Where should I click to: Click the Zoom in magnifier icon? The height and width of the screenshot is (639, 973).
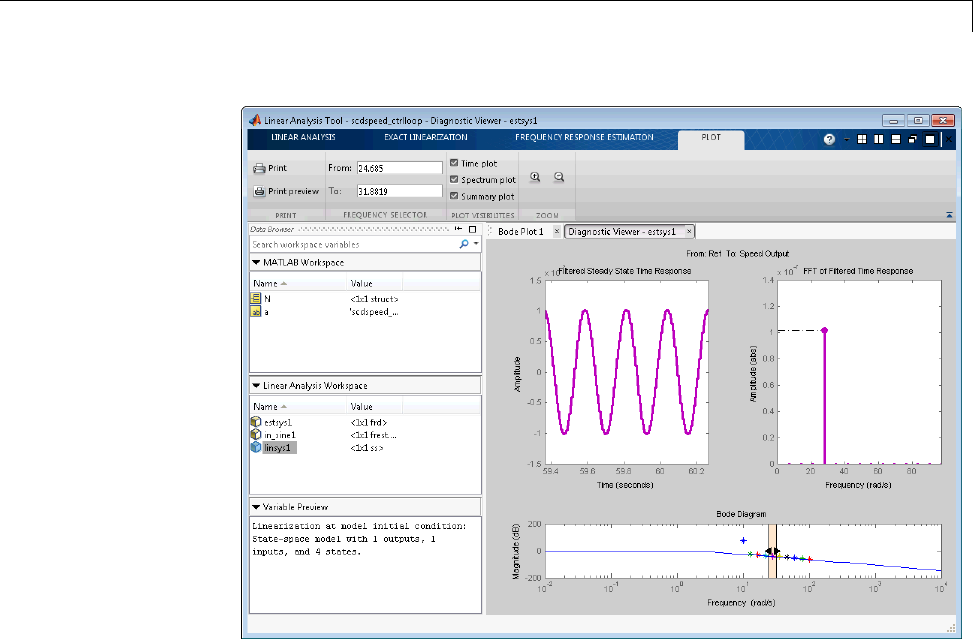536,176
